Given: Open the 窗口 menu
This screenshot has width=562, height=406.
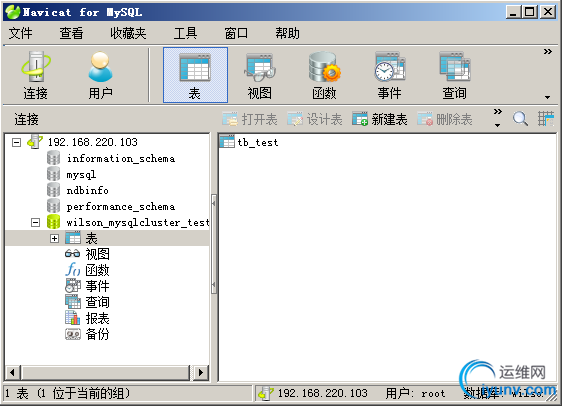Looking at the screenshot, I should [x=236, y=33].
